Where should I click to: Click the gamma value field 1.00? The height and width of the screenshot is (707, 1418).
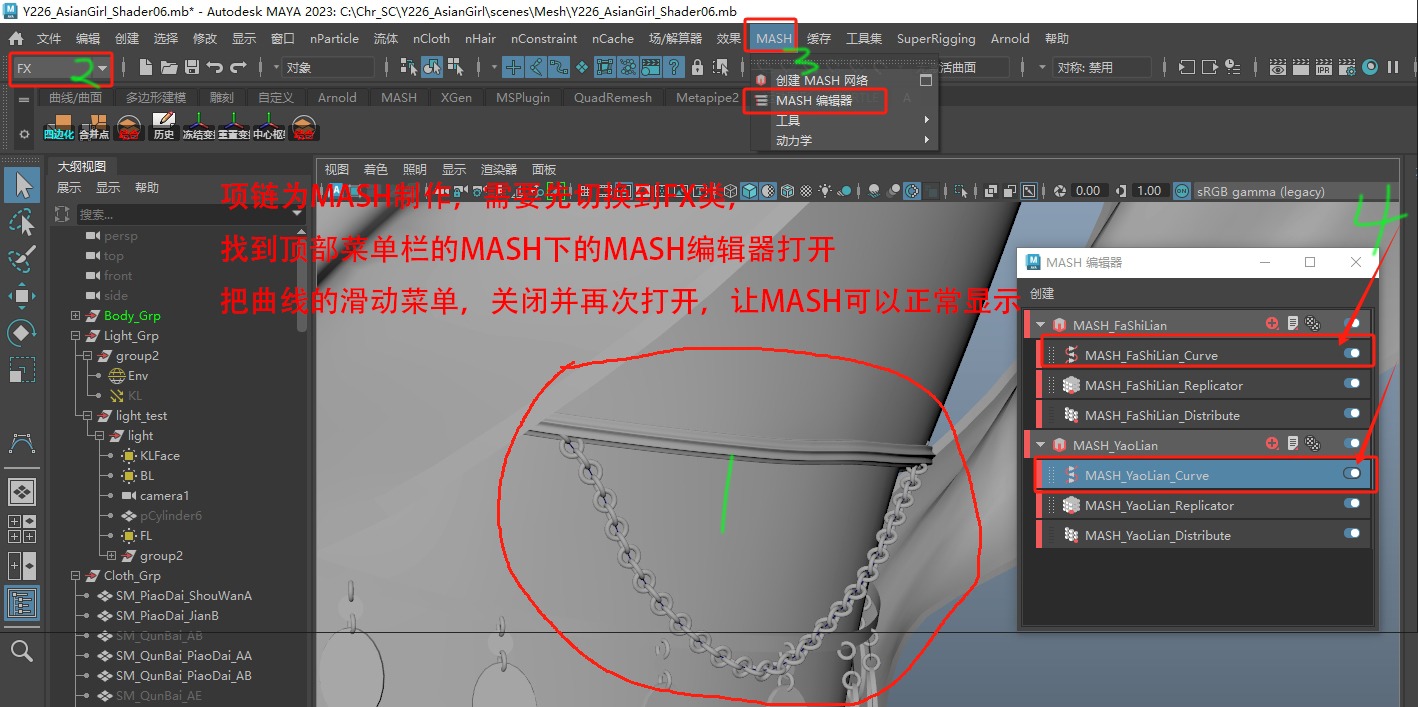pyautogui.click(x=1149, y=190)
